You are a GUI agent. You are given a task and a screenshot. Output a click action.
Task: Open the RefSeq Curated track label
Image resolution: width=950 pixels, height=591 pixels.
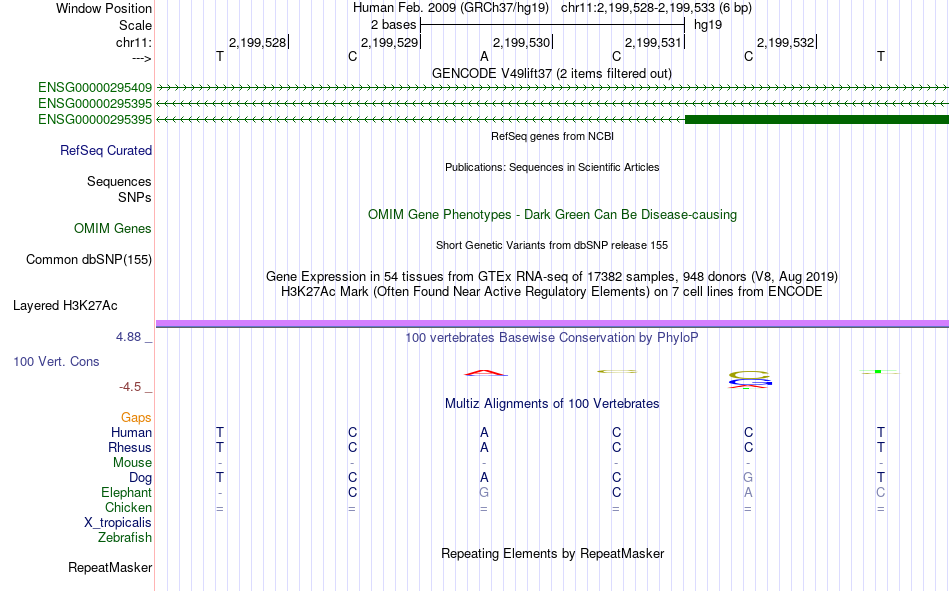click(x=106, y=150)
